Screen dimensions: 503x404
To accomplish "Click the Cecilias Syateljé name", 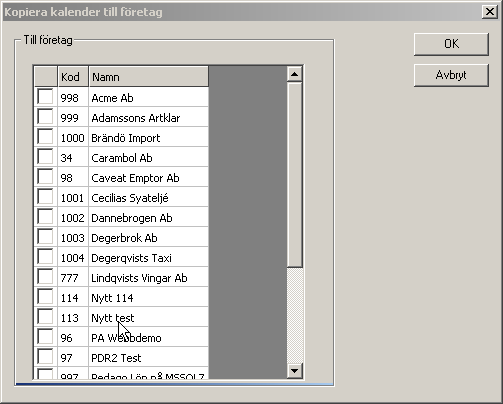I will (149, 197).
